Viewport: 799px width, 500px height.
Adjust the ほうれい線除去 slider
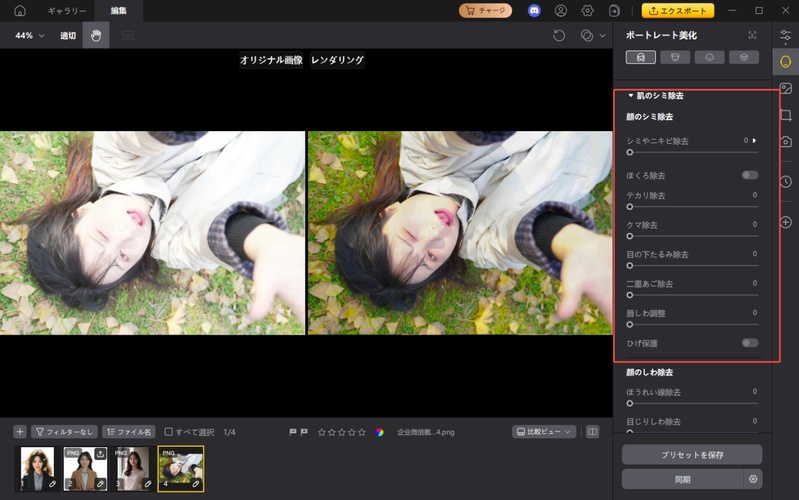coord(694,403)
